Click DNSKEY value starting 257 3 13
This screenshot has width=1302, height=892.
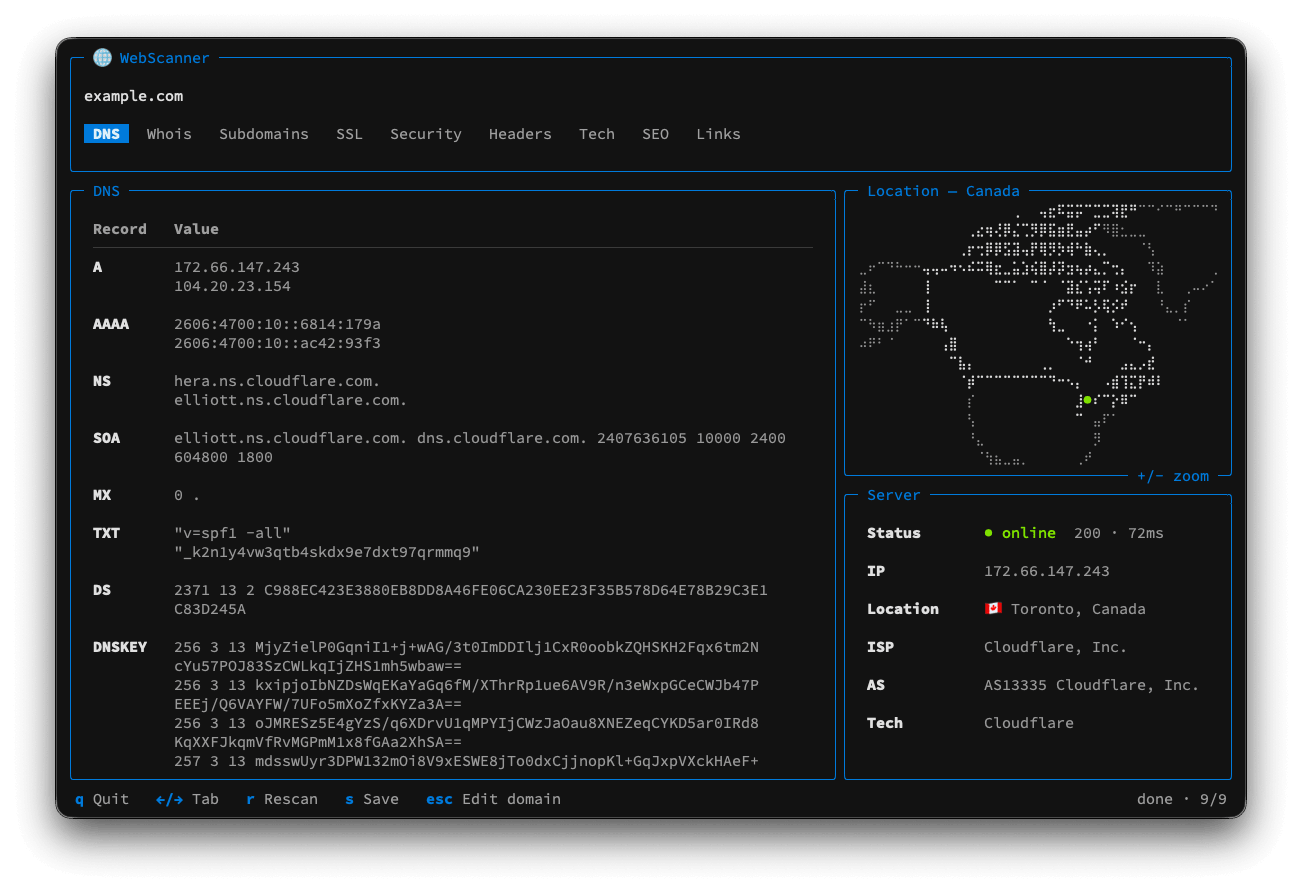point(467,762)
